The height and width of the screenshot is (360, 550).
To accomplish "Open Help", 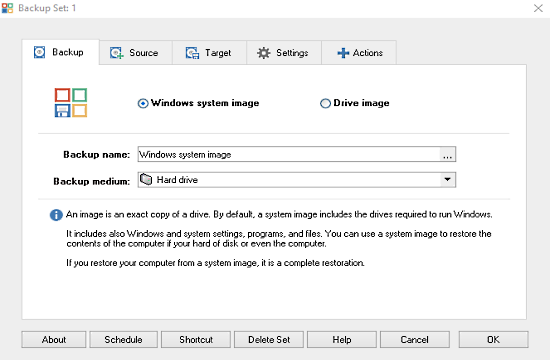I will point(342,340).
